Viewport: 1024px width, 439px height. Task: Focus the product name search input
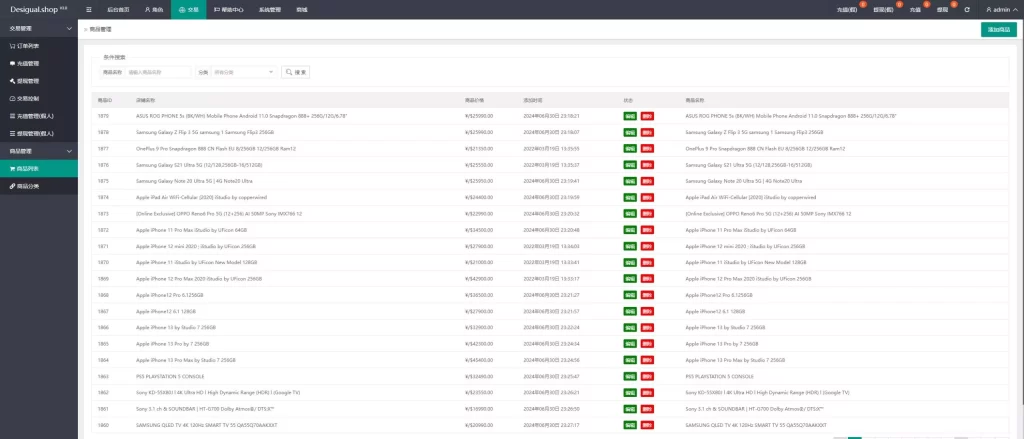click(x=158, y=72)
